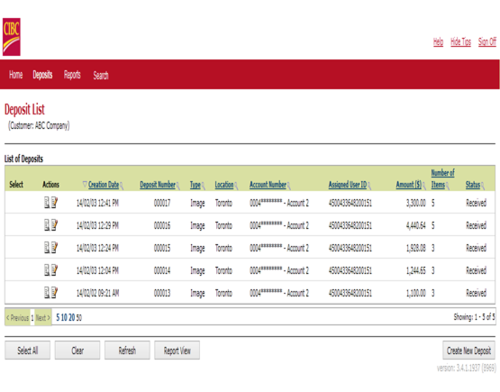Click the Report View button
Image resolution: width=500 pixels, height=392 pixels.
click(x=177, y=350)
